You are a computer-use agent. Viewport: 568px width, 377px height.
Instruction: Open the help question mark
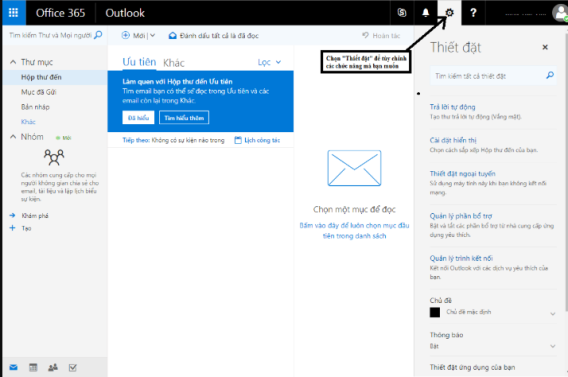pyautogui.click(x=473, y=13)
